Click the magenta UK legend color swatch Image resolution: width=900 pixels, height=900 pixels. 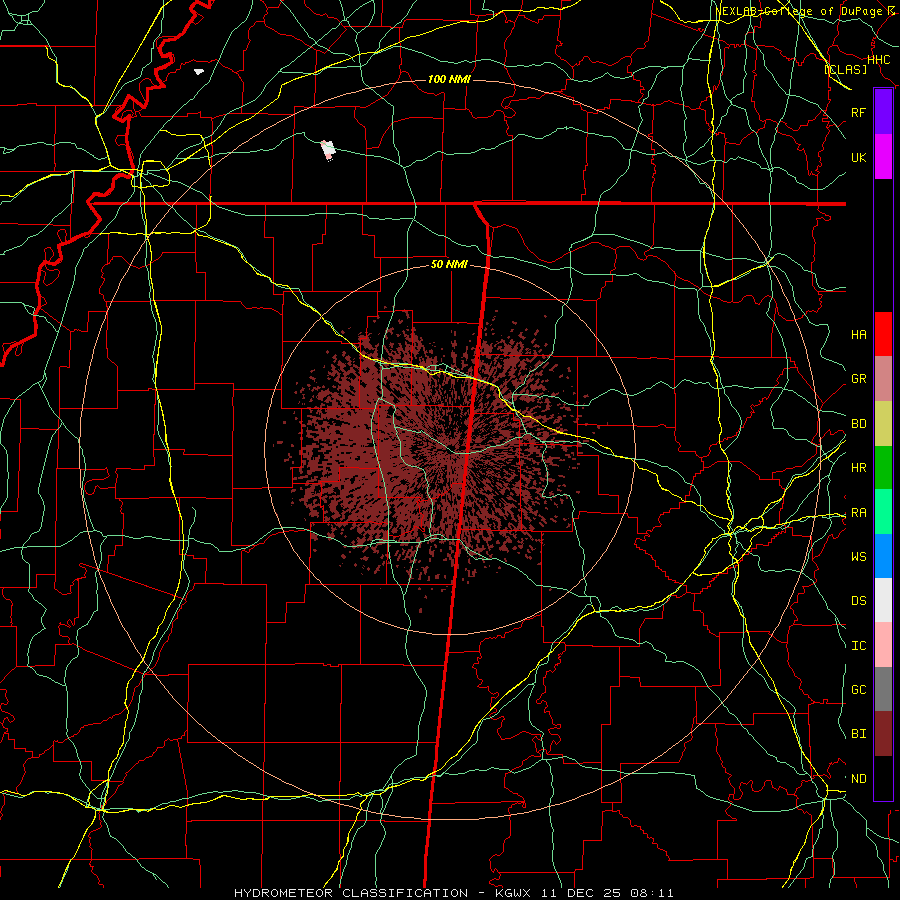coord(883,157)
